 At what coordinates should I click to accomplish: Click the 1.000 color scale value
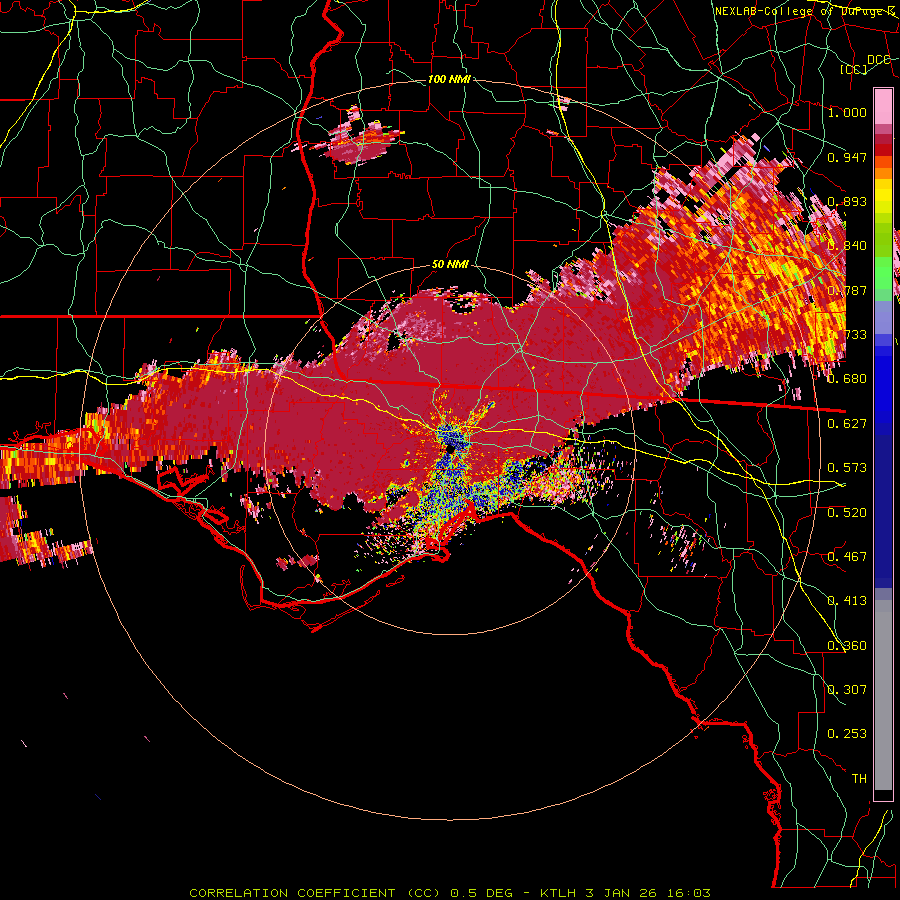click(x=847, y=112)
